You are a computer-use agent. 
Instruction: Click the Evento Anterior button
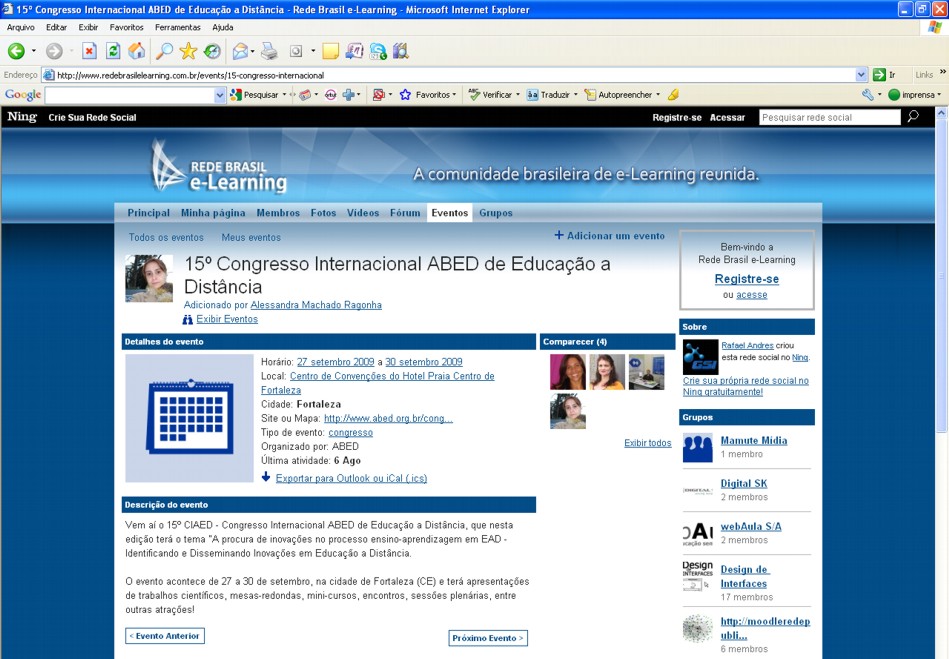[165, 636]
